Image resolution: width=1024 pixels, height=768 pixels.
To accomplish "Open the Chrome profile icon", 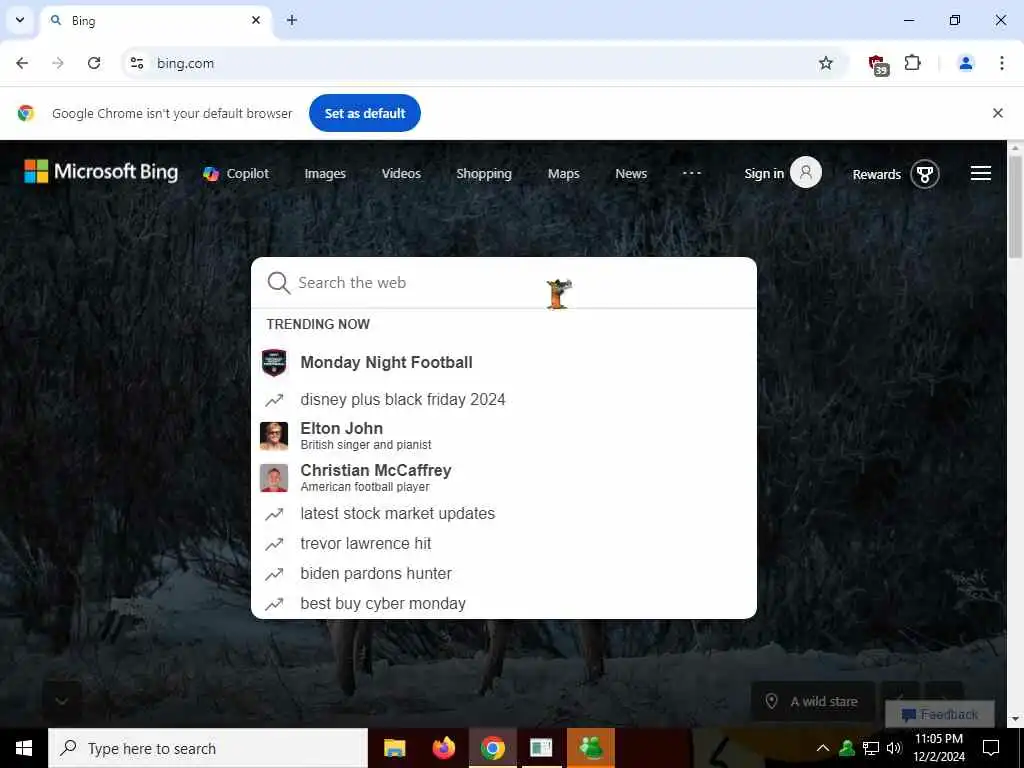I will point(965,63).
